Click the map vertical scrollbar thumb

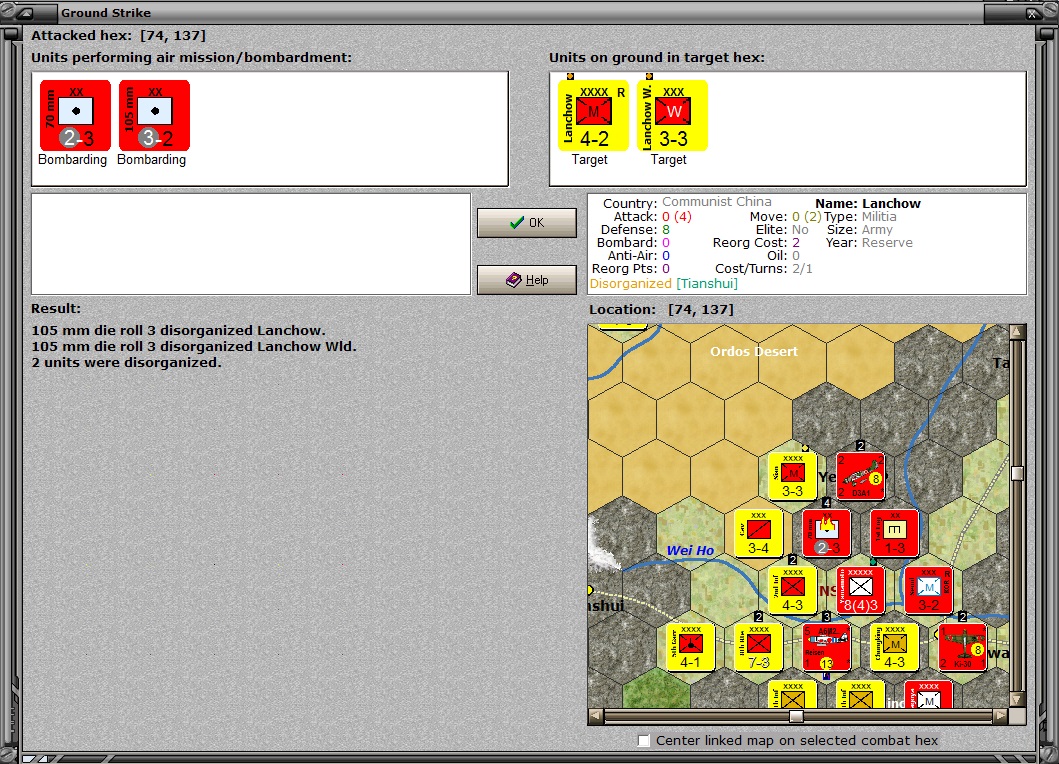[x=1017, y=473]
